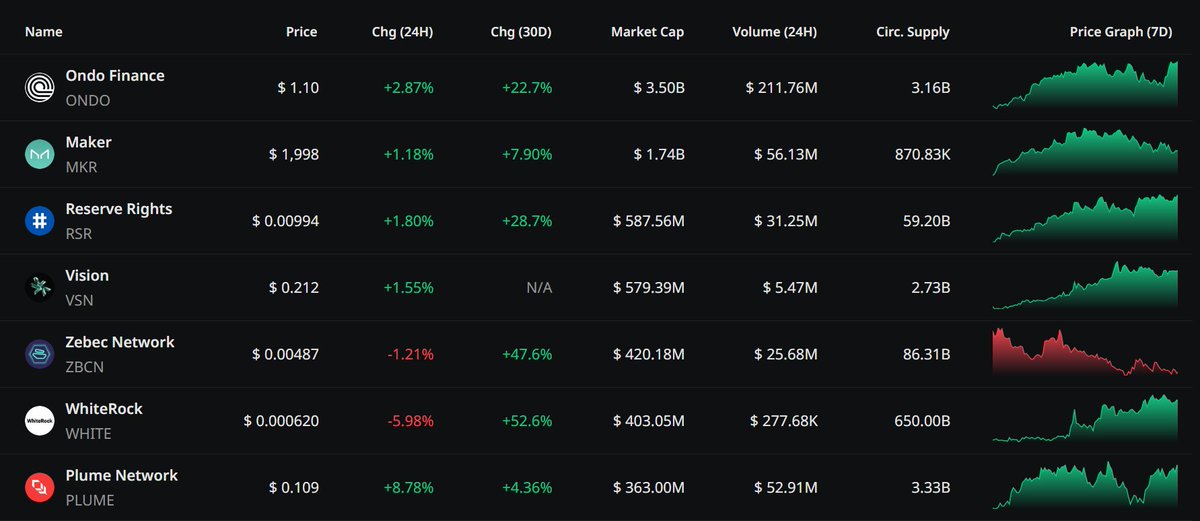Screen dimensions: 1200x521
Task: Click WhiteRock circulating supply 650.00B
Action: [x=924, y=421]
